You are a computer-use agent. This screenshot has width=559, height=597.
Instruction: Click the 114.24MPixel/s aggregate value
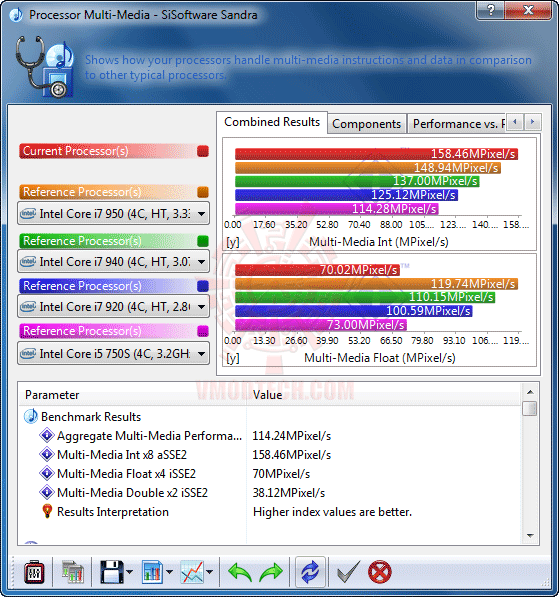(x=292, y=436)
